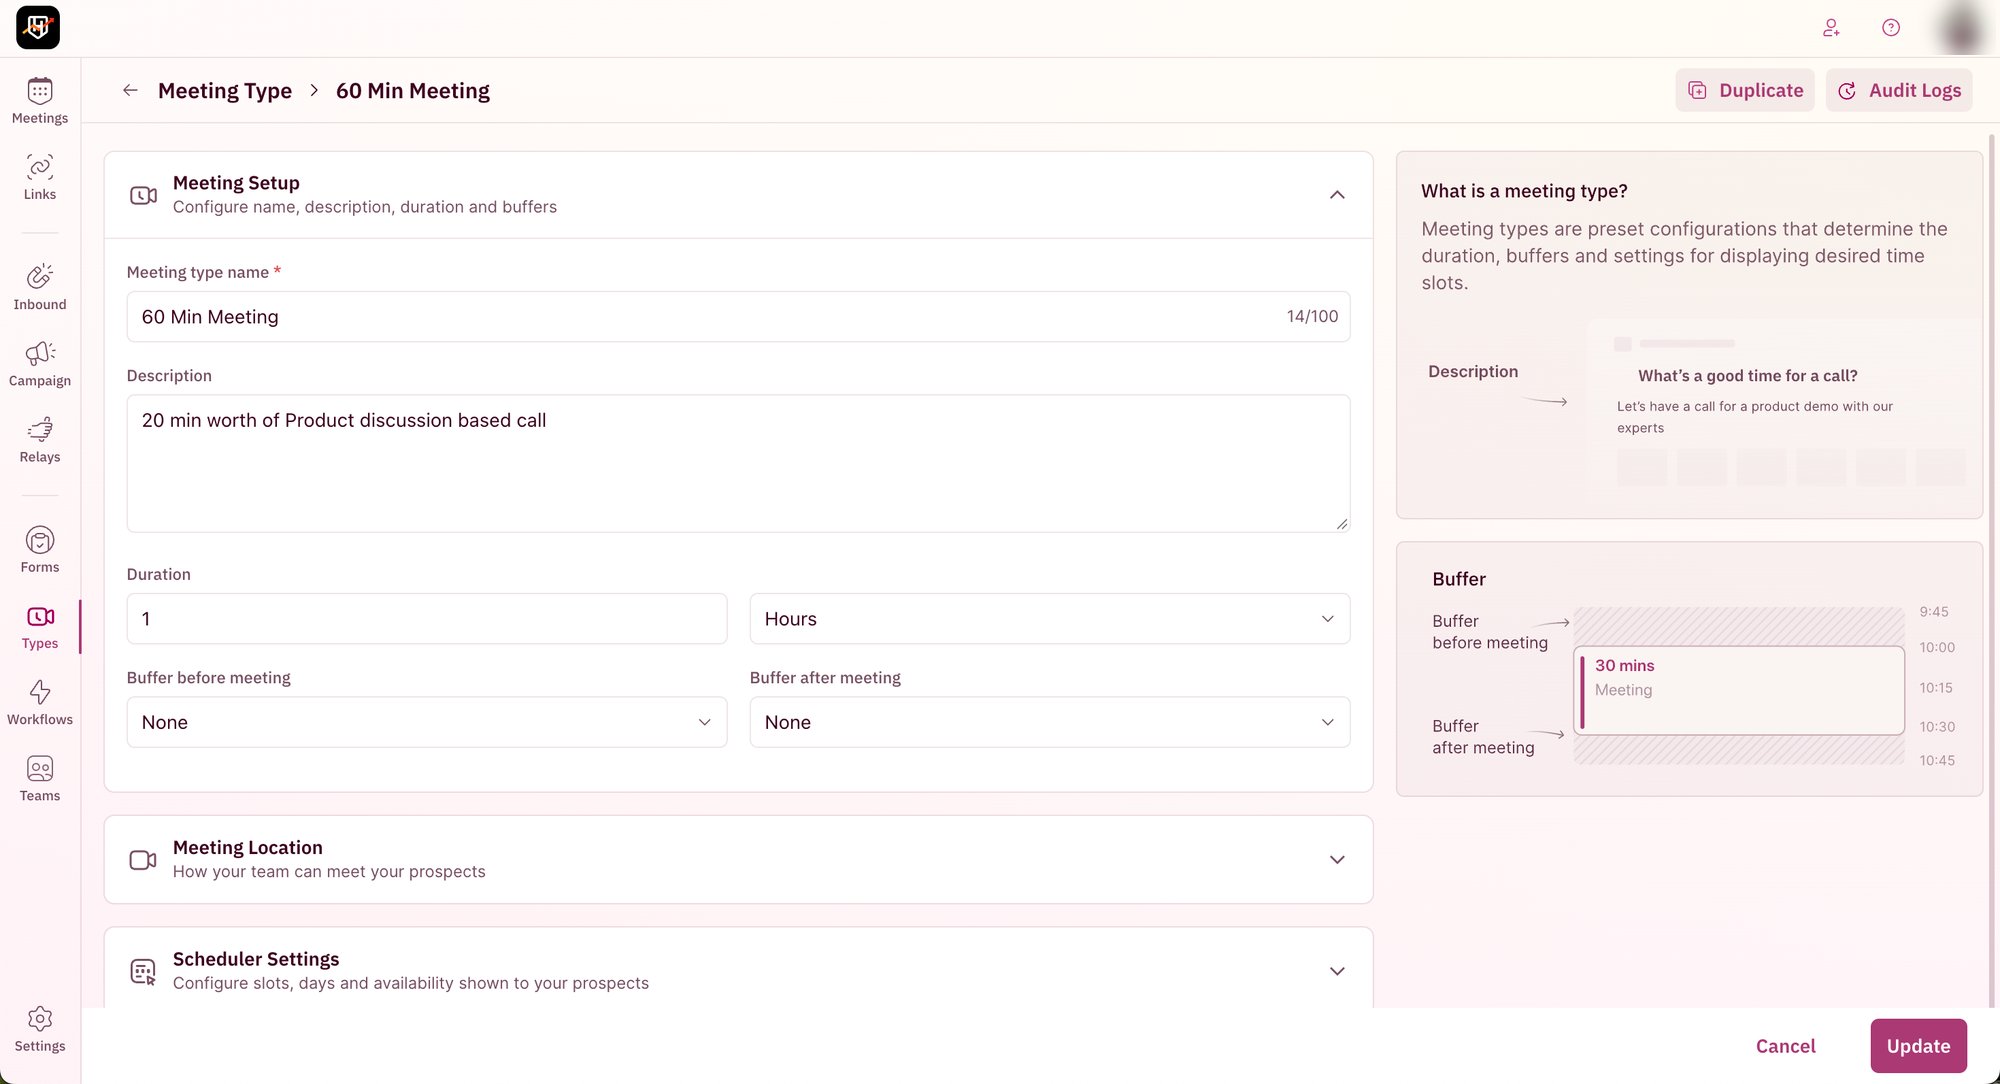Image resolution: width=2000 pixels, height=1084 pixels.
Task: Click the 'What is a meeting type?' heading
Action: click(1524, 191)
